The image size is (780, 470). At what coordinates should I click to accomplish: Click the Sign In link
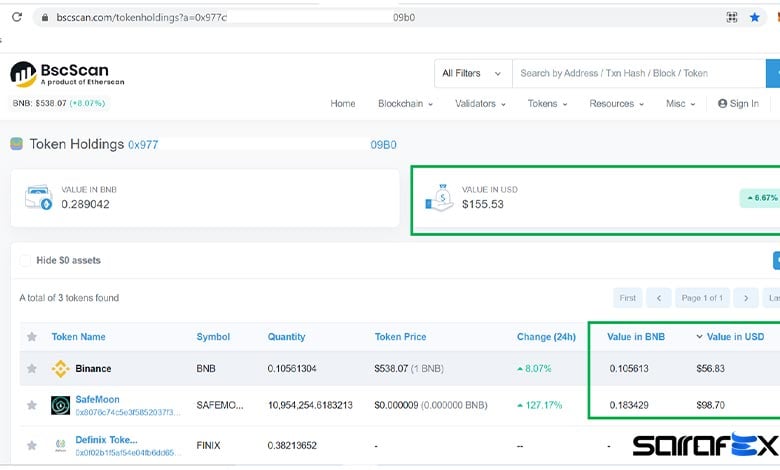pyautogui.click(x=738, y=103)
